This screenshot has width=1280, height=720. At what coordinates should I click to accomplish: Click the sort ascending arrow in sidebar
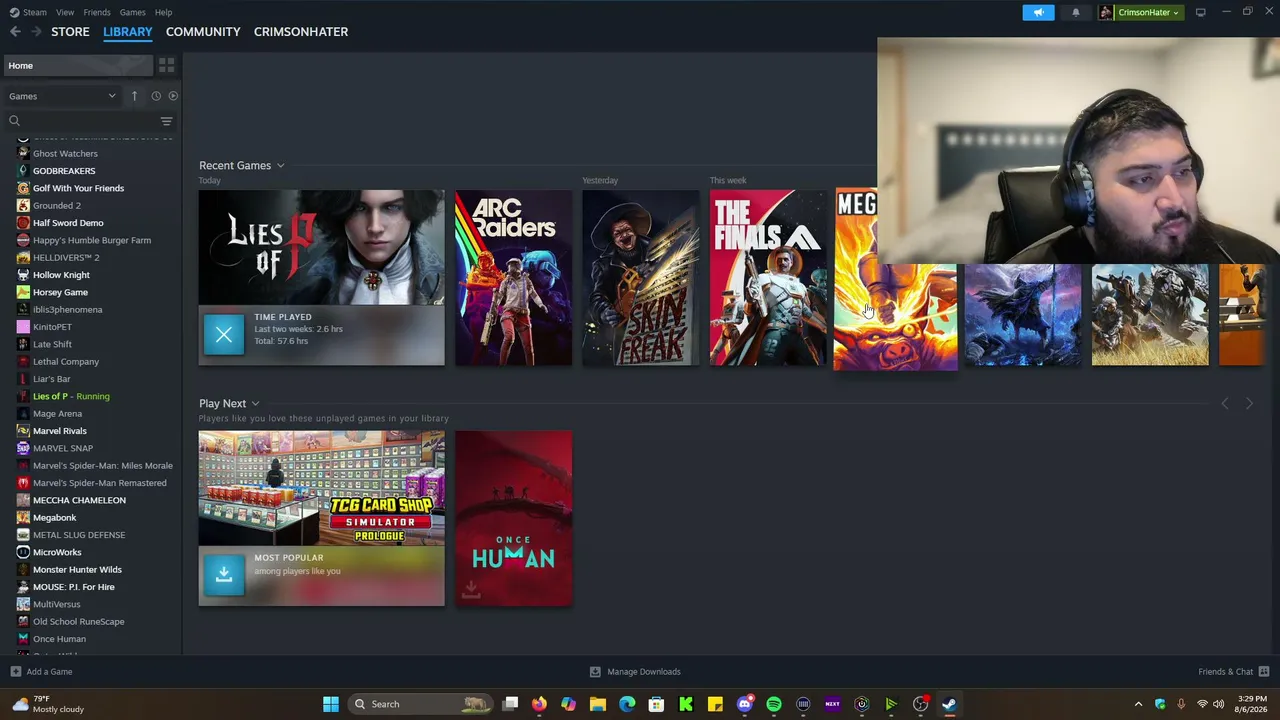coord(134,96)
